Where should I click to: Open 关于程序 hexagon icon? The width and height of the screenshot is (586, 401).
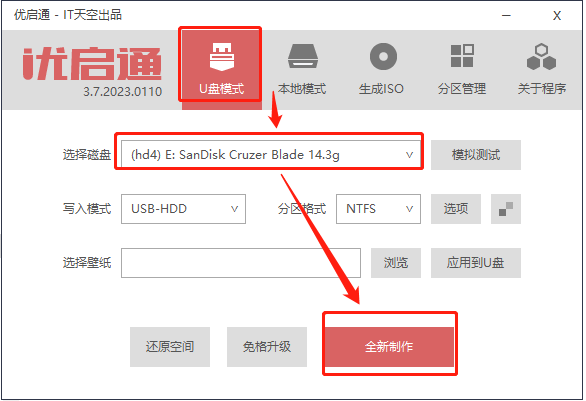tap(542, 57)
